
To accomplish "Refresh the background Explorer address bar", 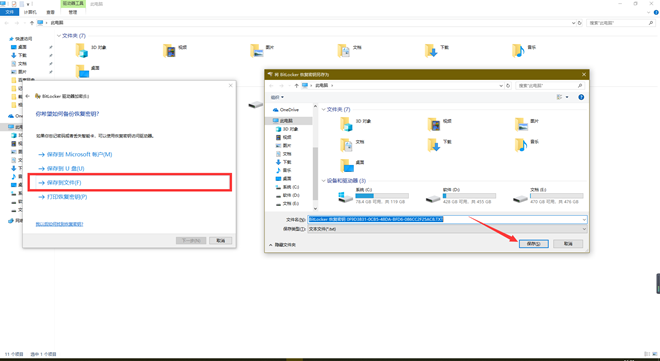I will pos(580,23).
